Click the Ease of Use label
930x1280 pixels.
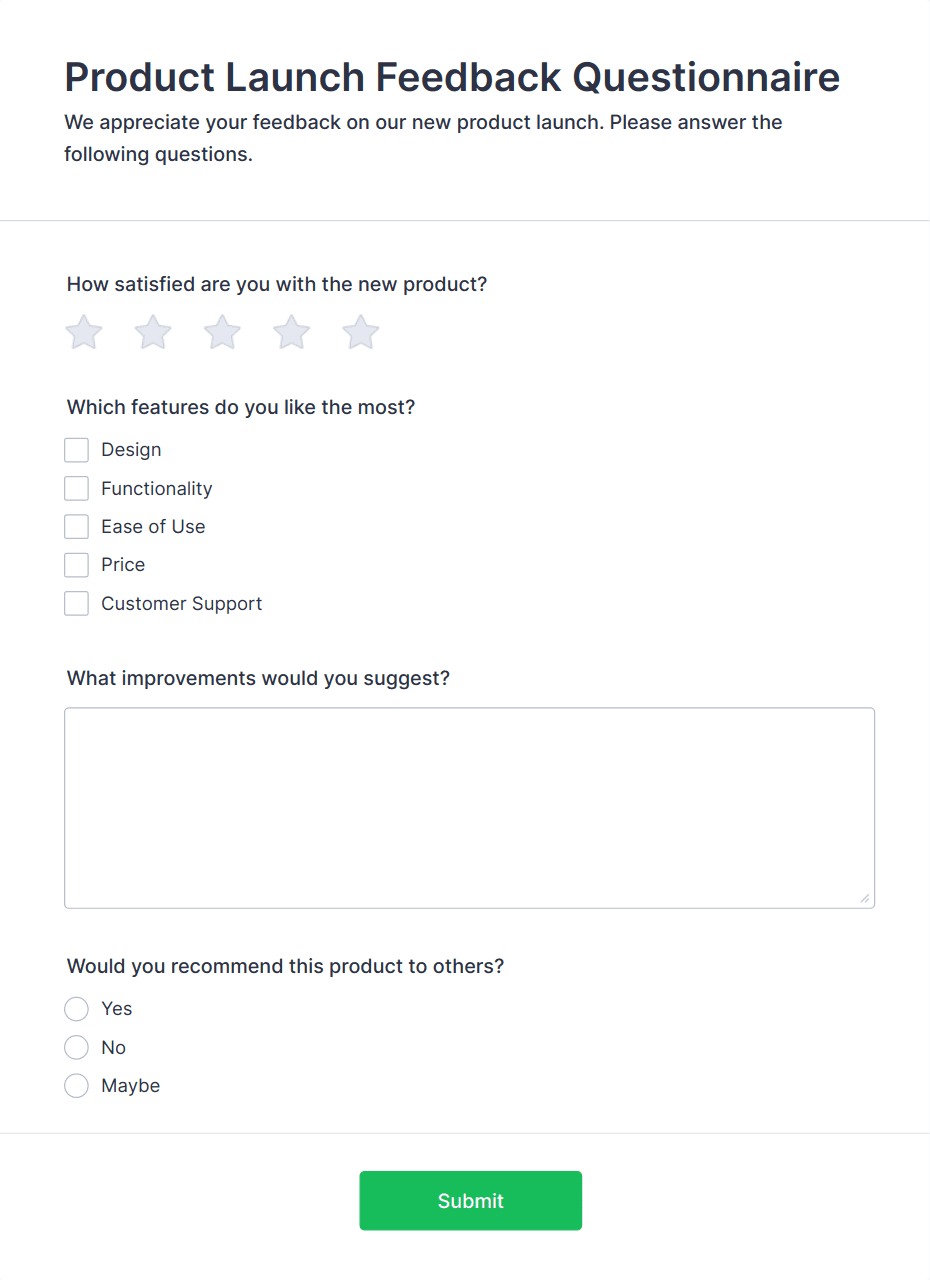(x=153, y=527)
